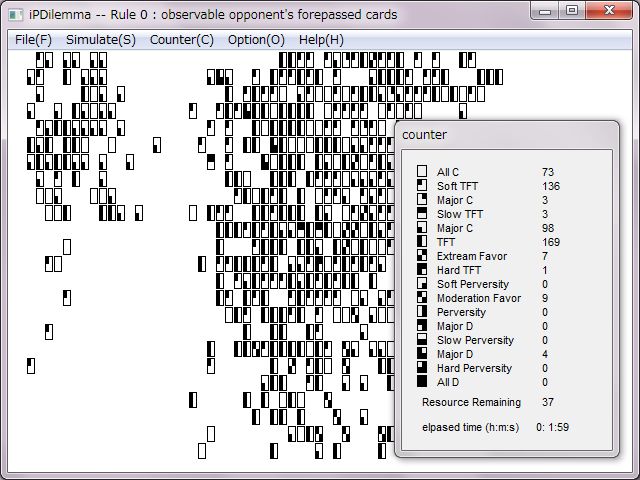This screenshot has width=640, height=480.
Task: Select the 'Hard TFT' label text
Action: click(459, 270)
